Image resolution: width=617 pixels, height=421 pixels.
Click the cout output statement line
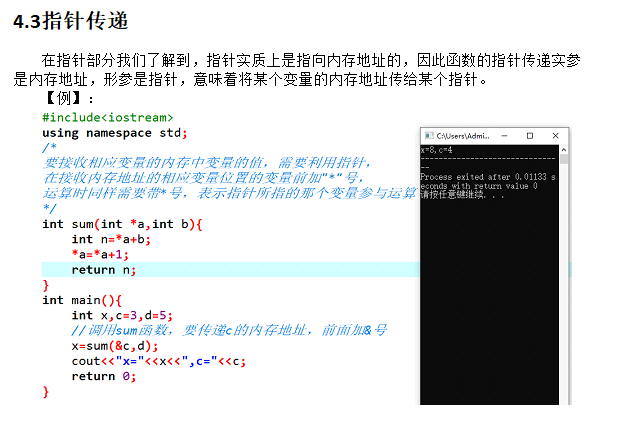(159, 361)
